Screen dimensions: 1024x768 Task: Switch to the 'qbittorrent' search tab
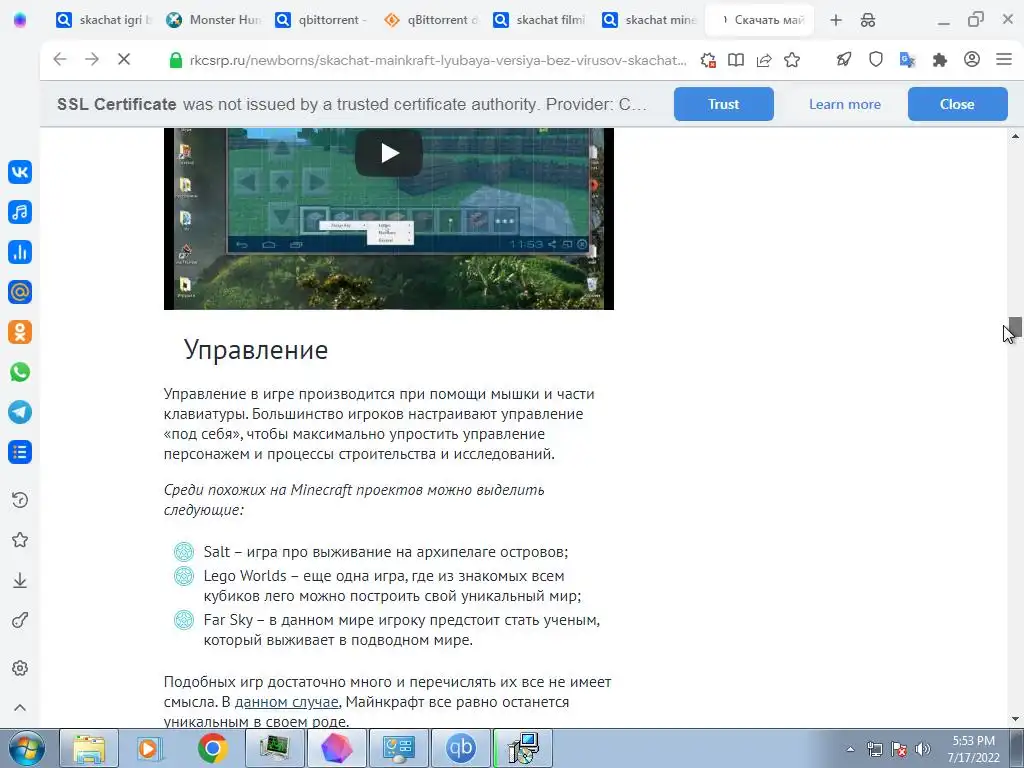point(322,20)
